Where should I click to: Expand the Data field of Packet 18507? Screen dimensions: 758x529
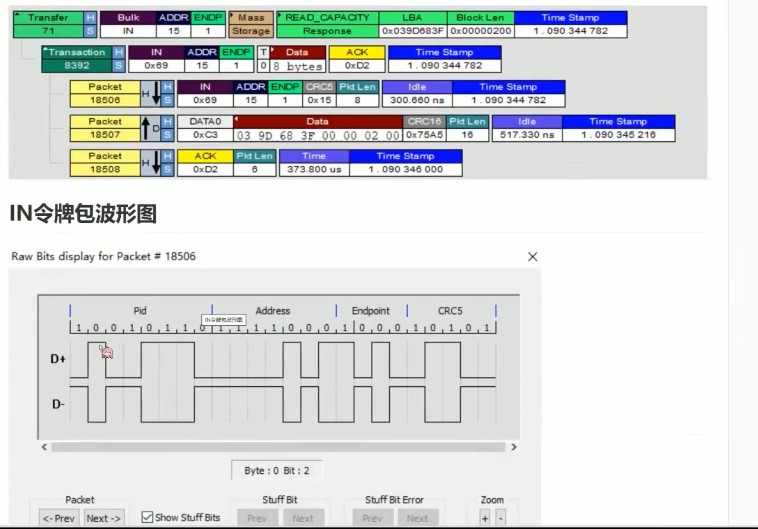tap(239, 121)
